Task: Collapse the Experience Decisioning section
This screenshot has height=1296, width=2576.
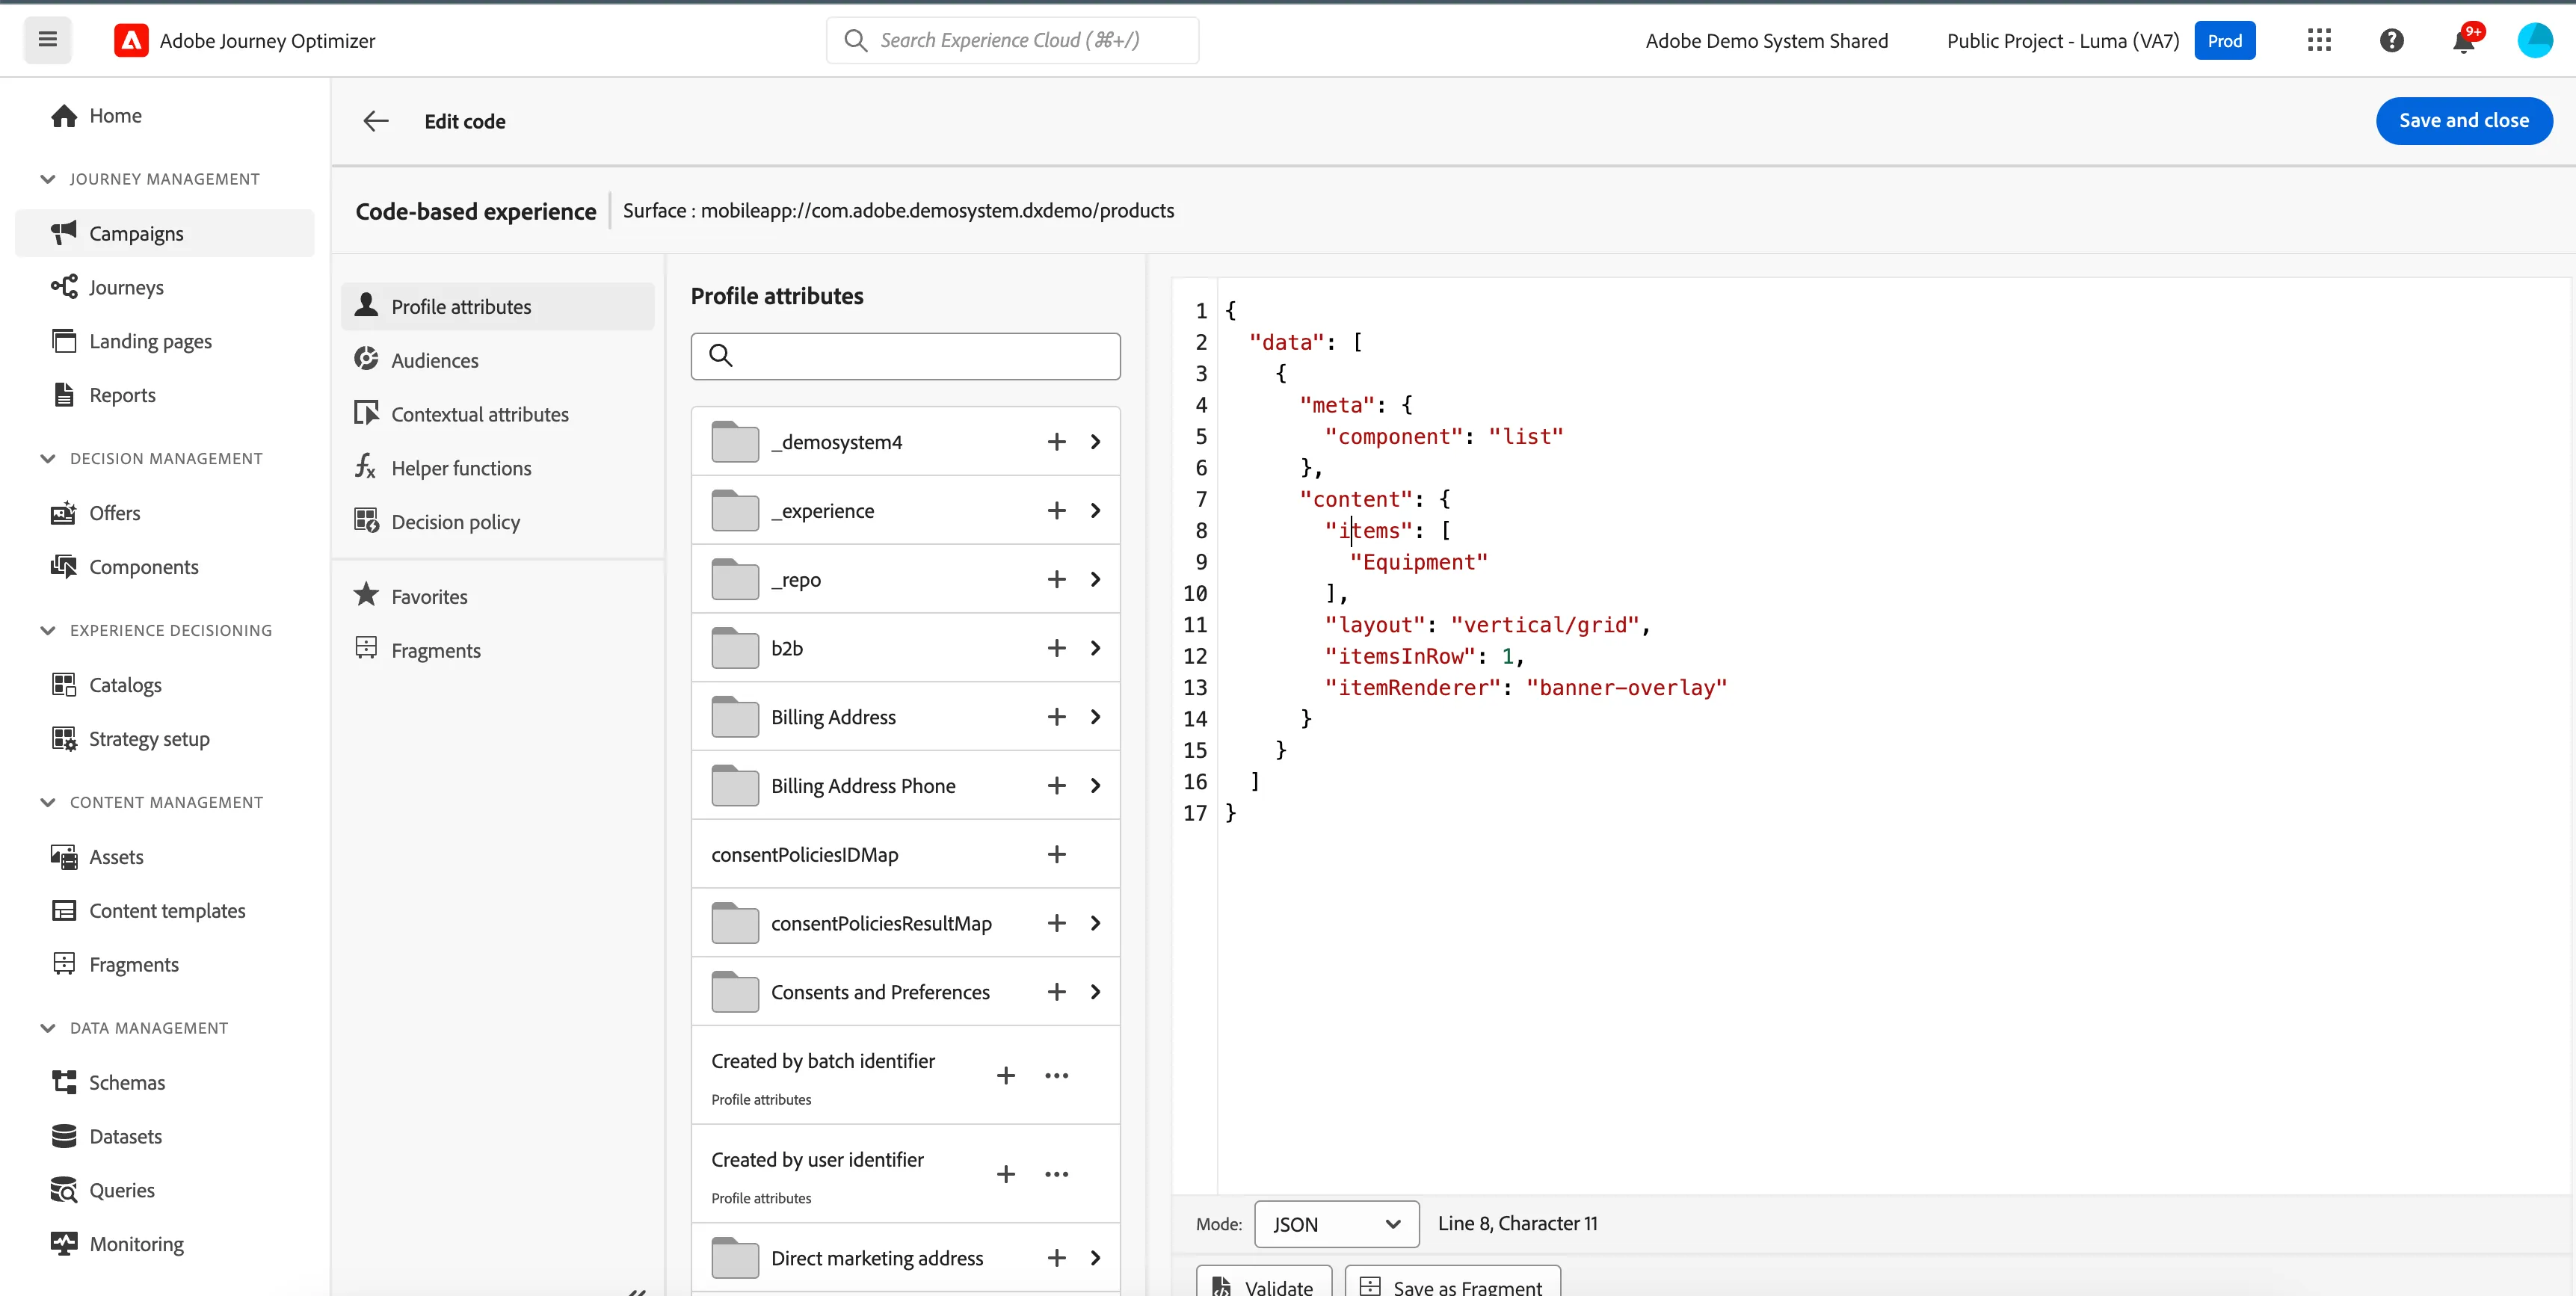Action: 47,631
